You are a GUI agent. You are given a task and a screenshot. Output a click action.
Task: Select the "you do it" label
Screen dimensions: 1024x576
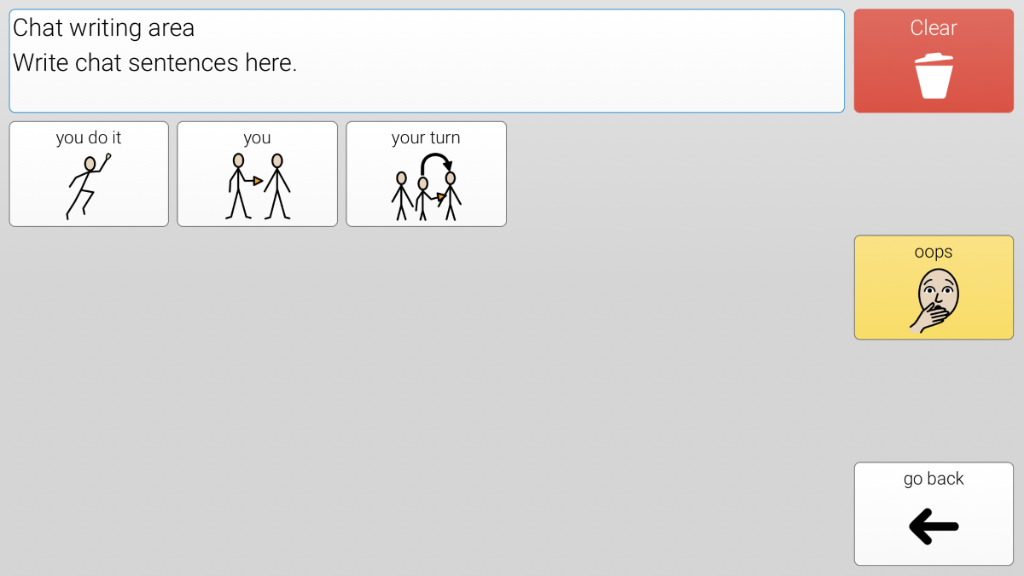coord(89,138)
